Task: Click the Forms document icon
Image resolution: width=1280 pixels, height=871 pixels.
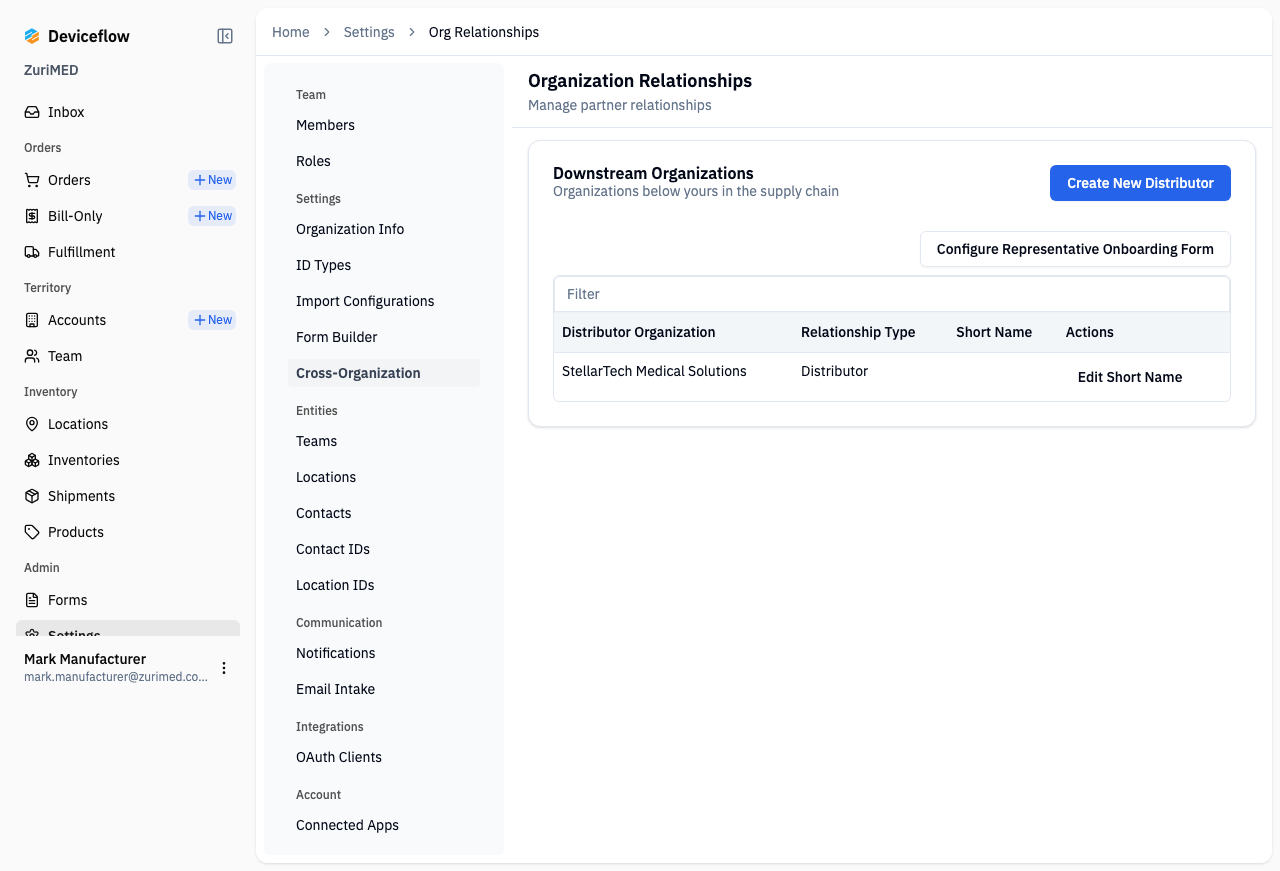Action: 32,600
